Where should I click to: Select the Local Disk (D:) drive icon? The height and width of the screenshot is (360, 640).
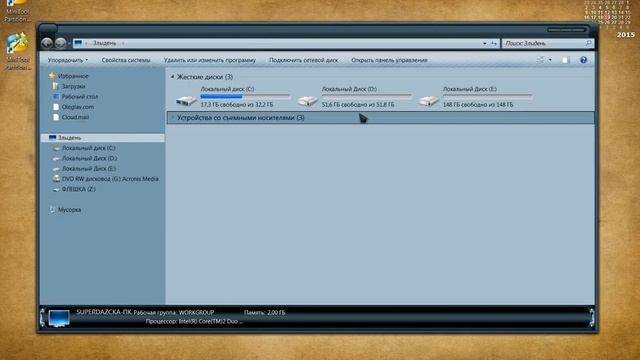[307, 100]
